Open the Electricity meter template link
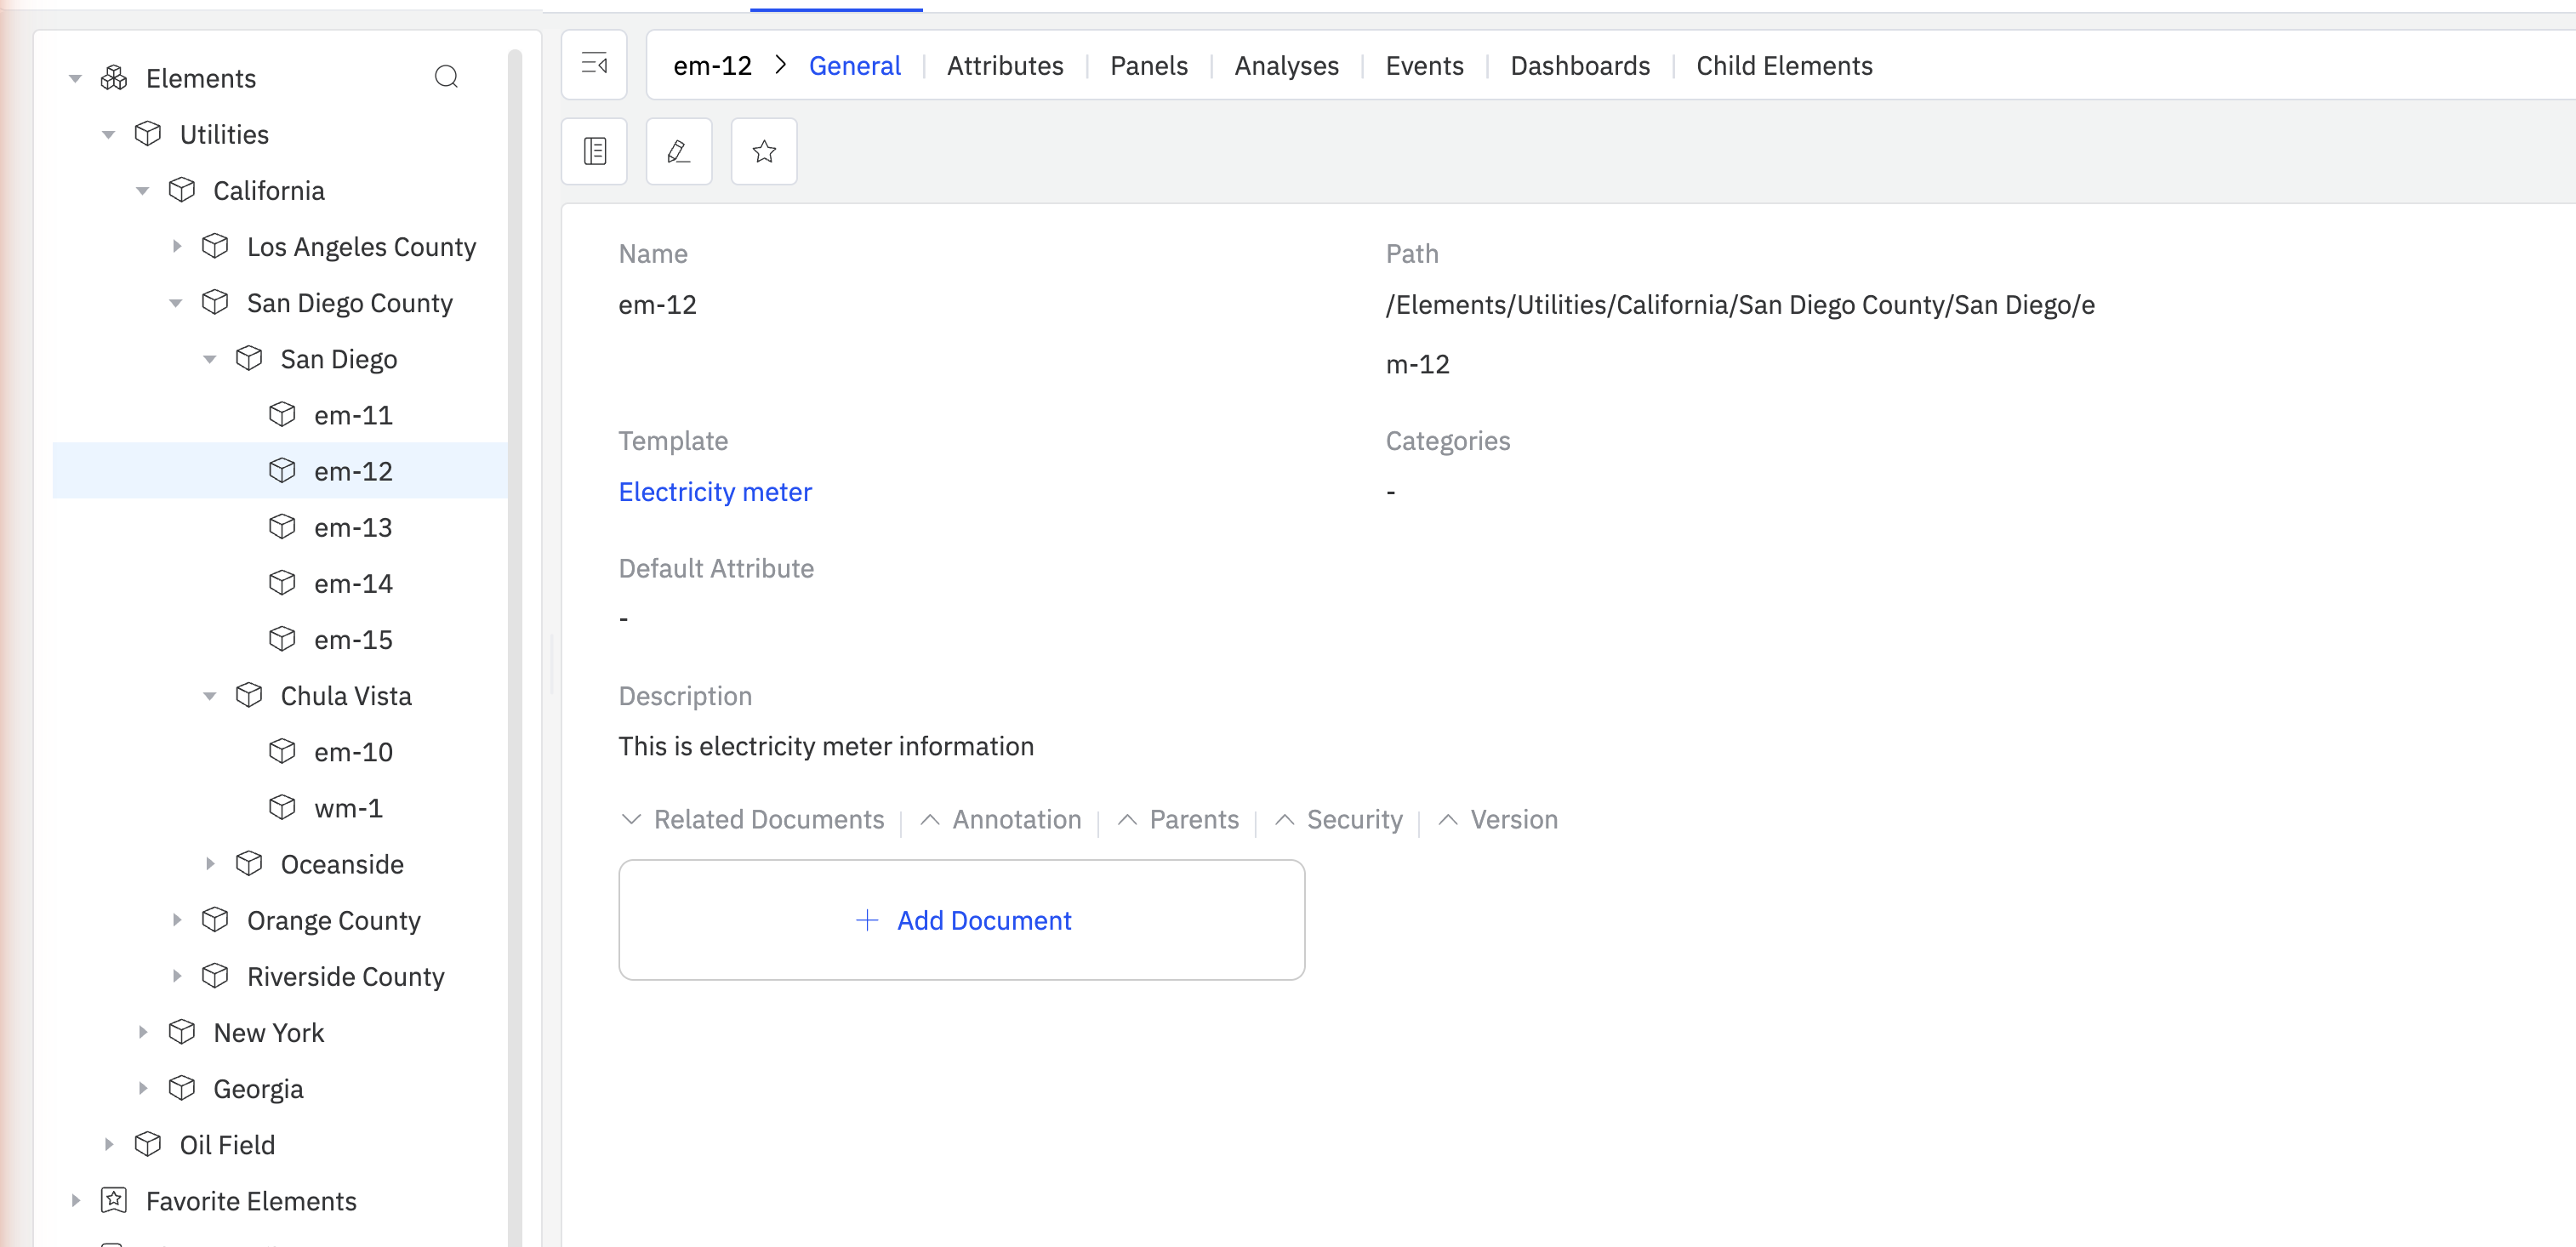 click(x=715, y=491)
